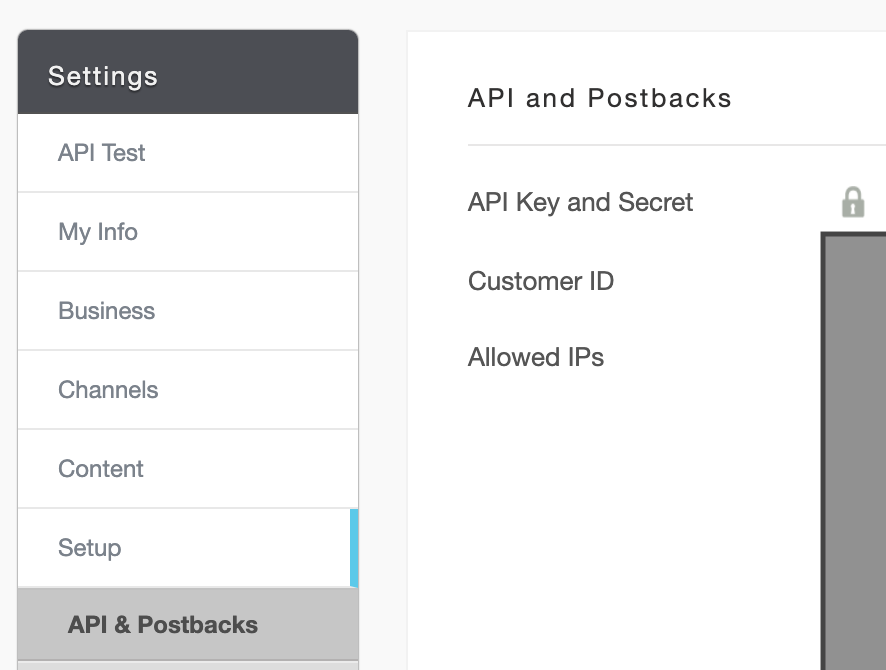Viewport: 886px width, 670px height.
Task: Click the blue active indicator on Setup
Action: tap(354, 548)
